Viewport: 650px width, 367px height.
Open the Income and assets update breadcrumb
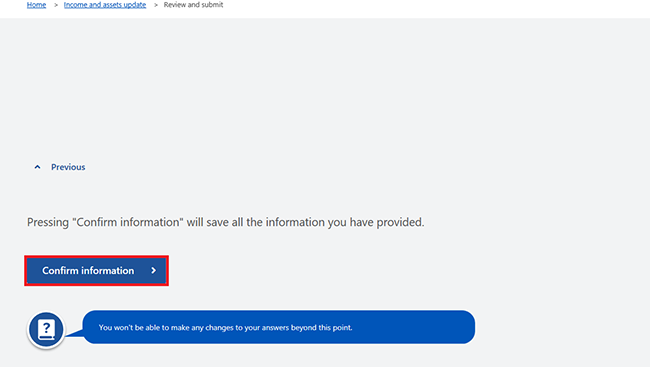pyautogui.click(x=105, y=5)
